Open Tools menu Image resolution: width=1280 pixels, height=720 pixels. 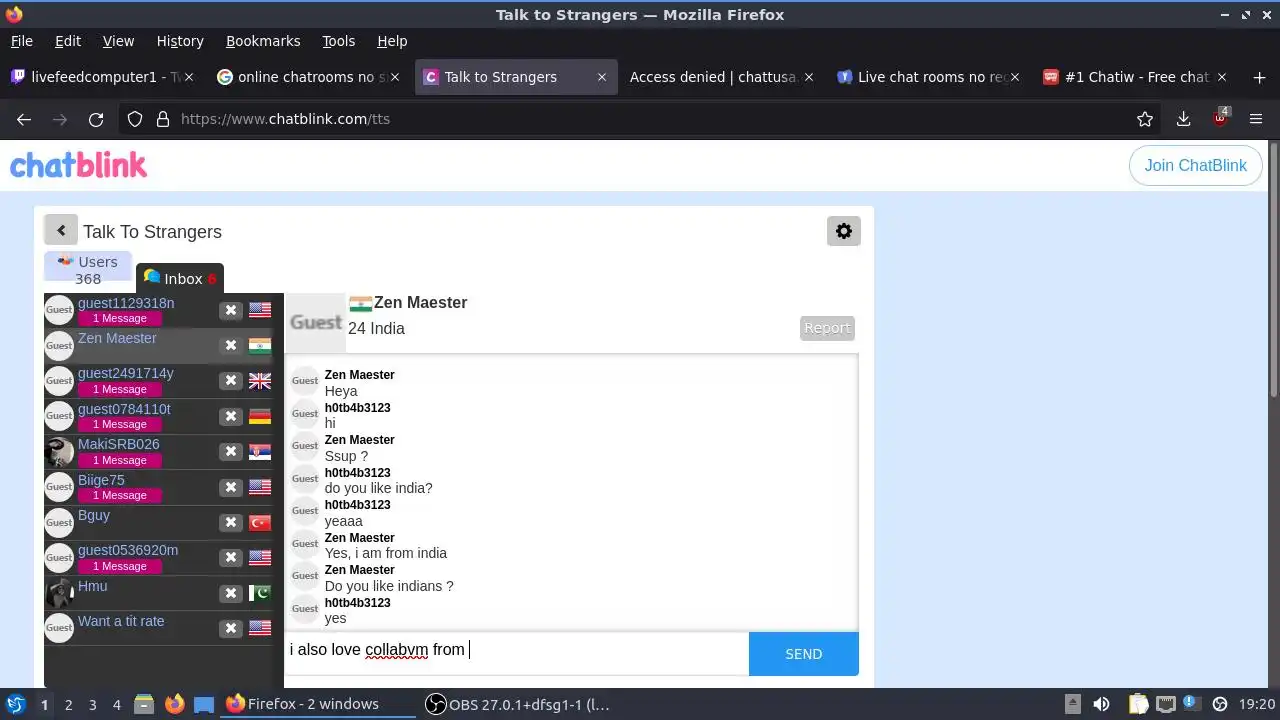339,41
